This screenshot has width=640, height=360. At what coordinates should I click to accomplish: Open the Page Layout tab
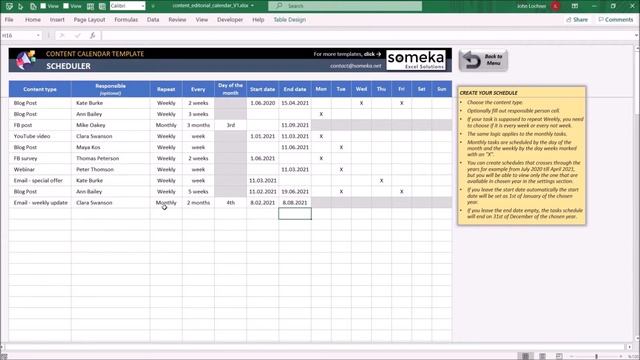pyautogui.click(x=89, y=20)
